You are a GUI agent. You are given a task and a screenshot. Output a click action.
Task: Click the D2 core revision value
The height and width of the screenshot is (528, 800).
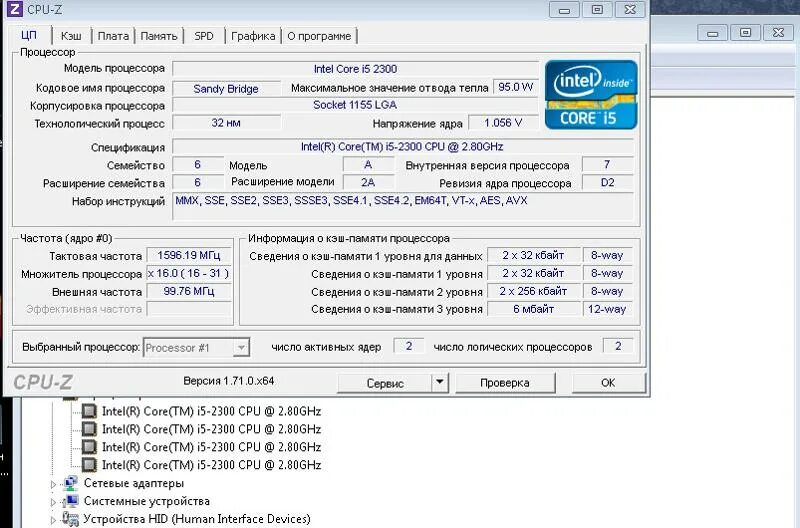(x=608, y=183)
